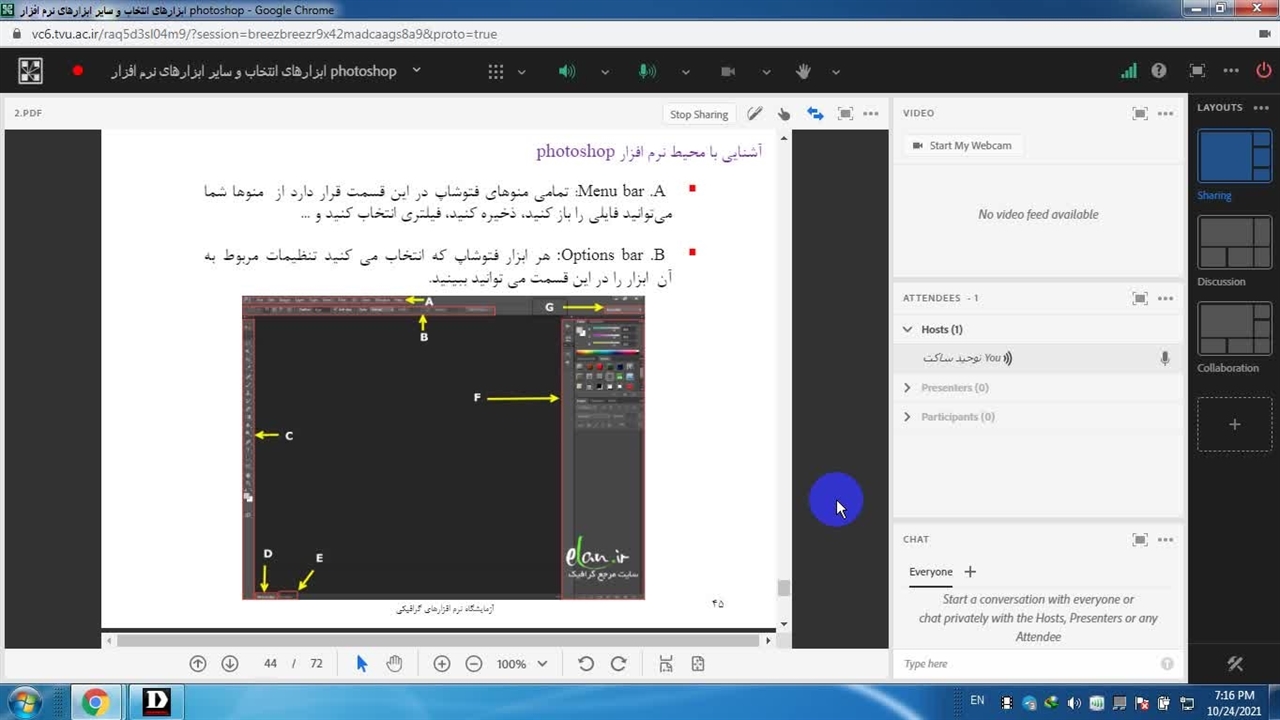This screenshot has height=720, width=1280.
Task: Rotate the document clockwise
Action: 618,664
